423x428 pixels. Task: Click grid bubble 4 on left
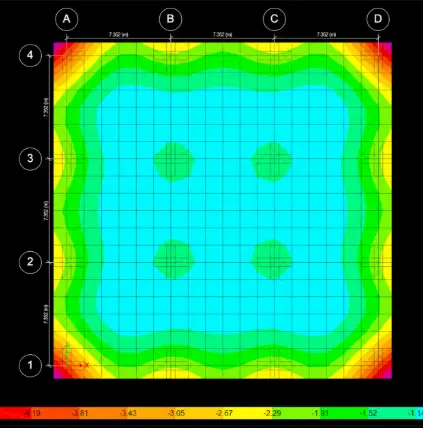[x=30, y=55]
